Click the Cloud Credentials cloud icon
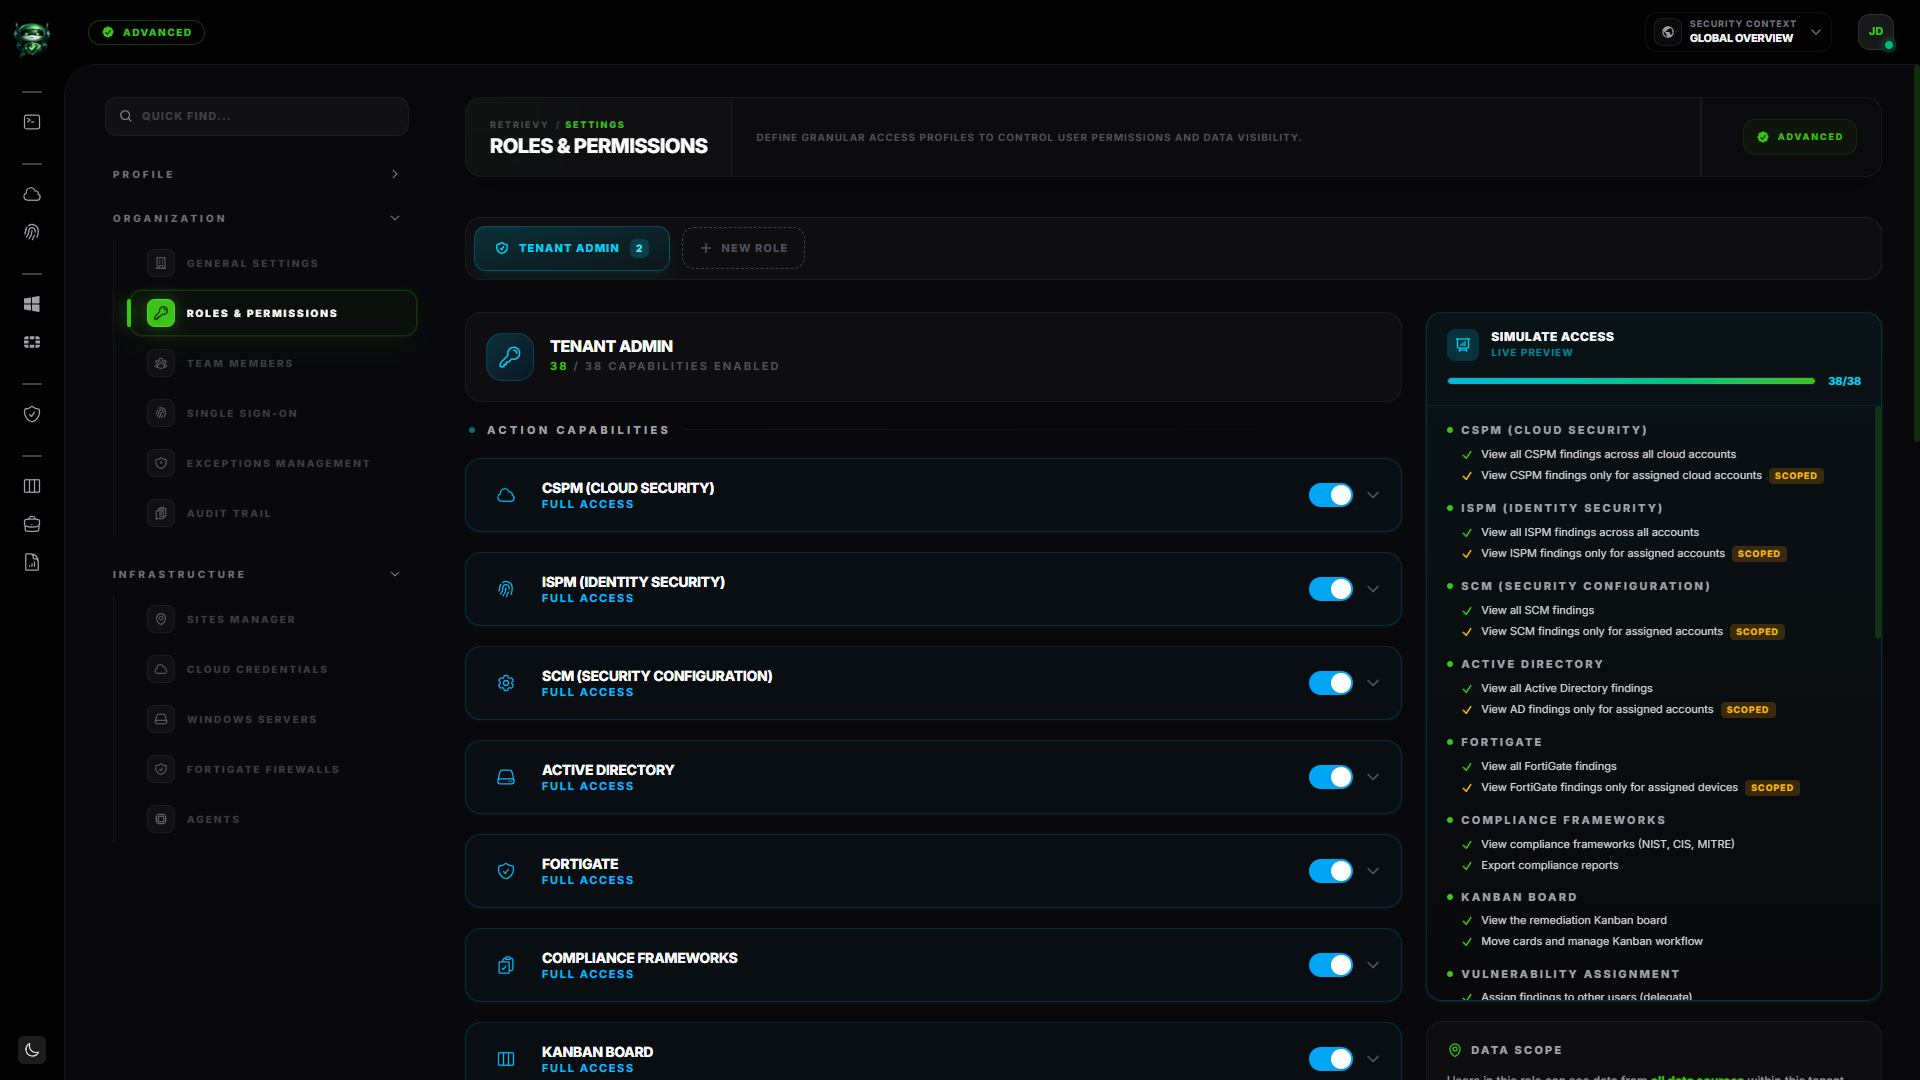1920x1080 pixels. click(x=161, y=669)
